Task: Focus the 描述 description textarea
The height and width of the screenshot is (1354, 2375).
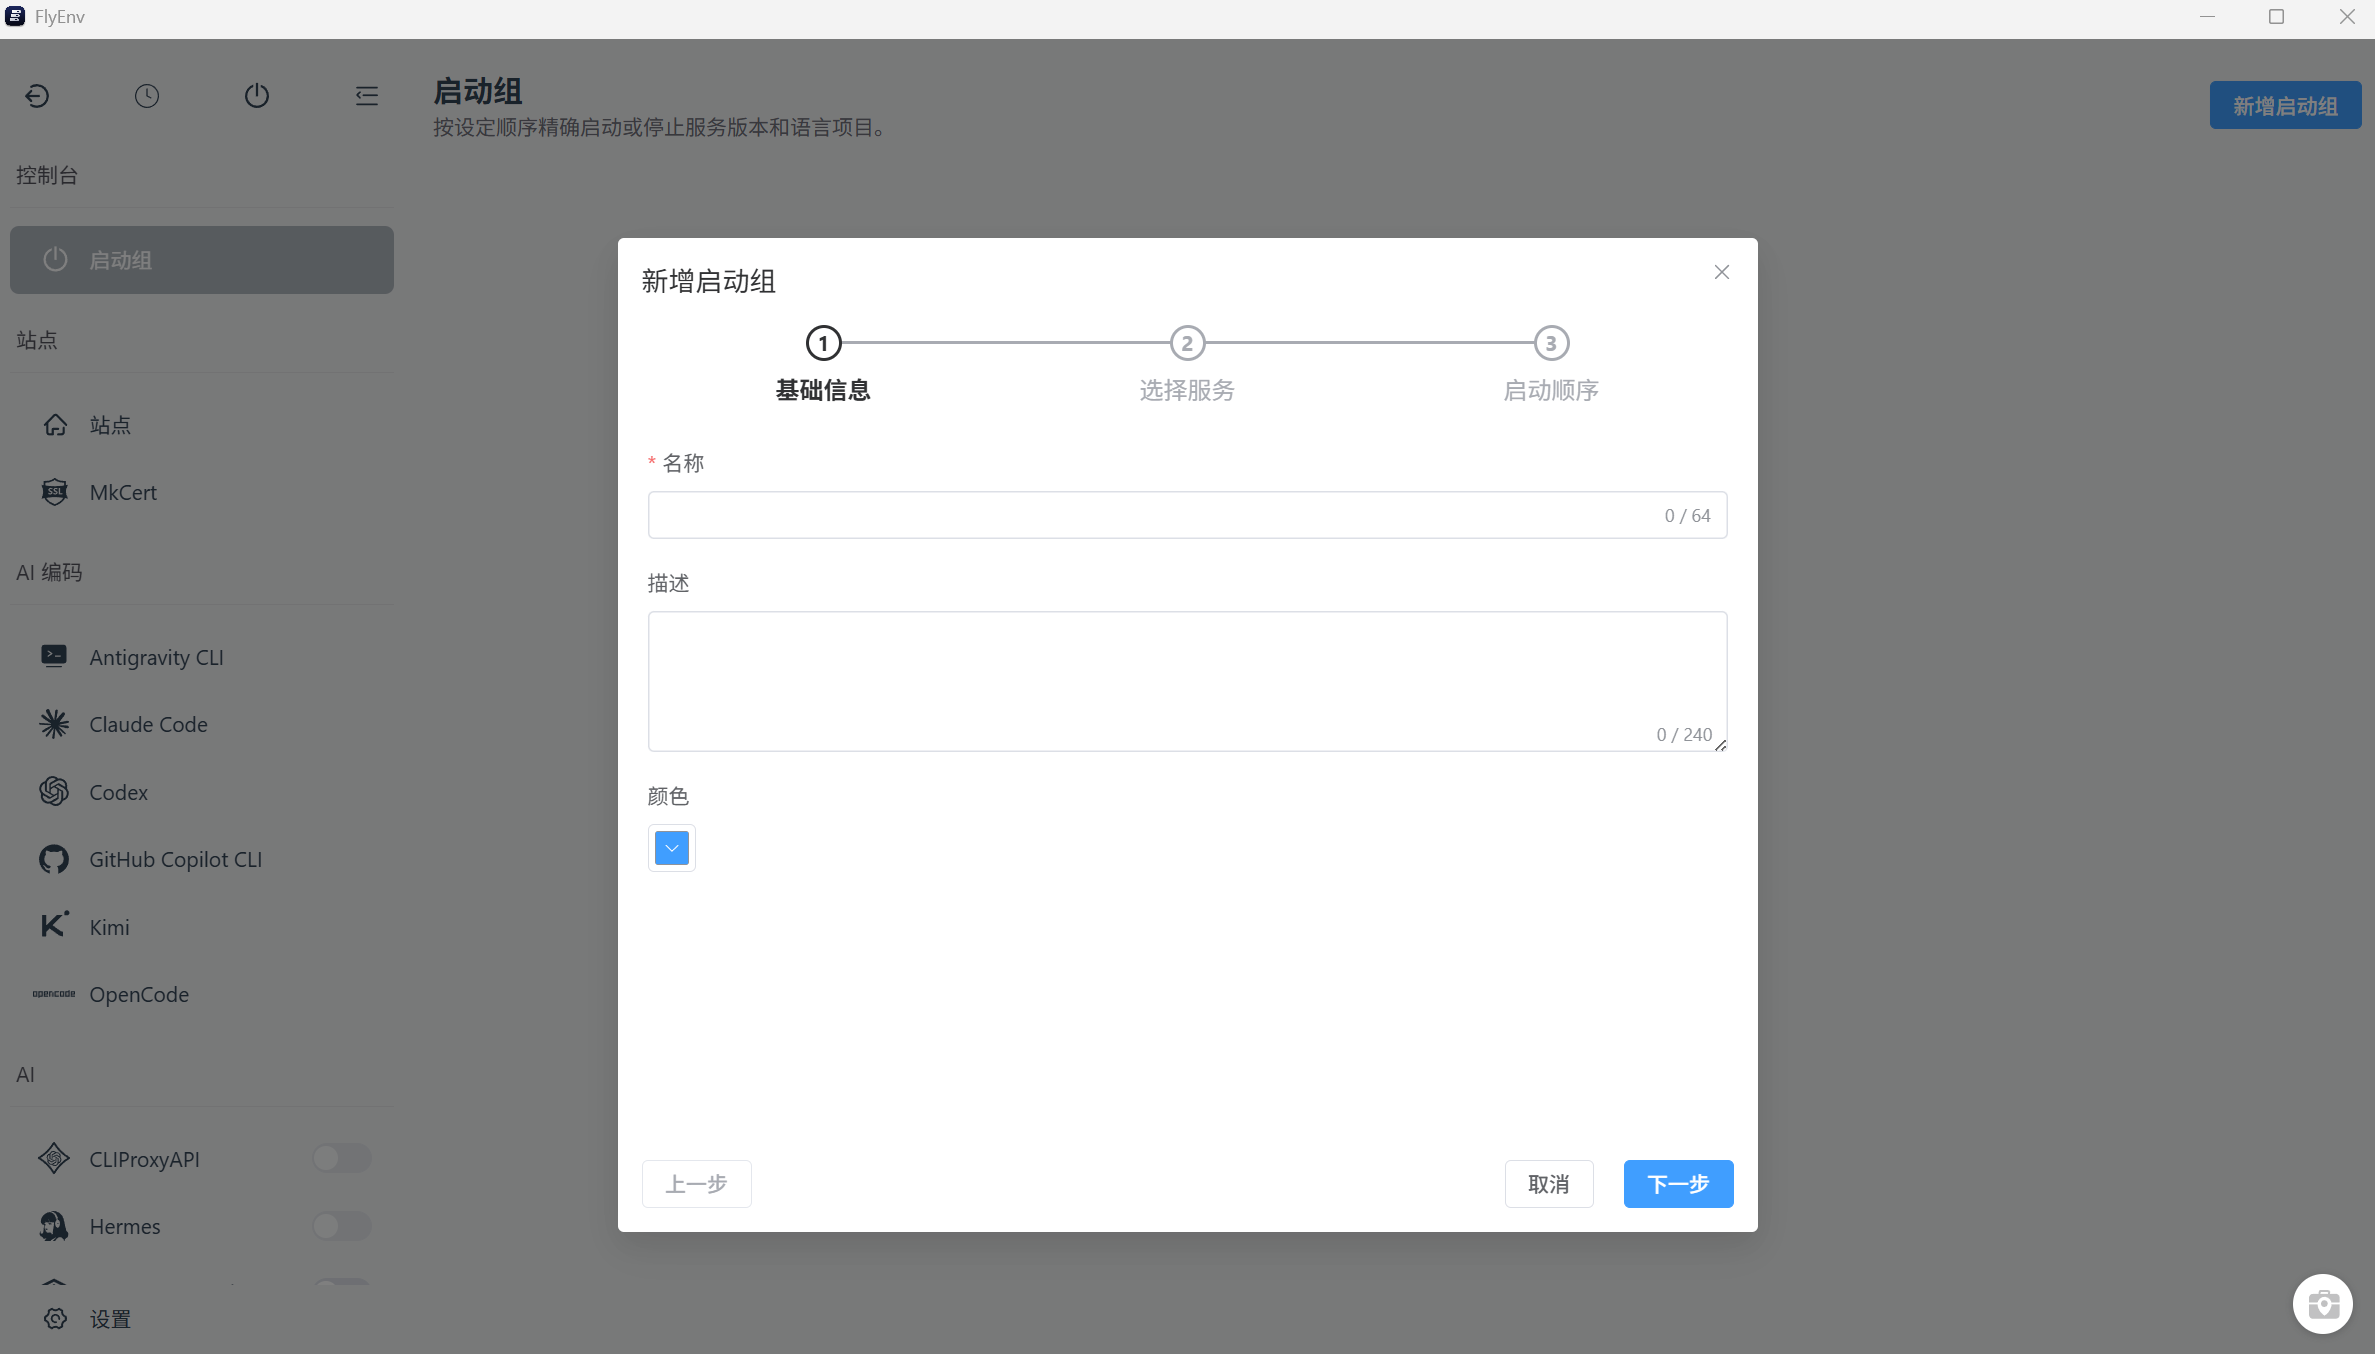Action: coord(1187,681)
